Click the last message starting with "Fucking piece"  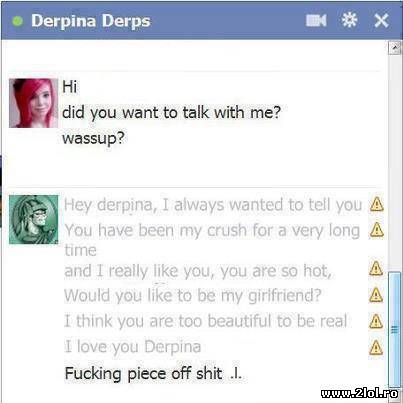[x=153, y=373]
